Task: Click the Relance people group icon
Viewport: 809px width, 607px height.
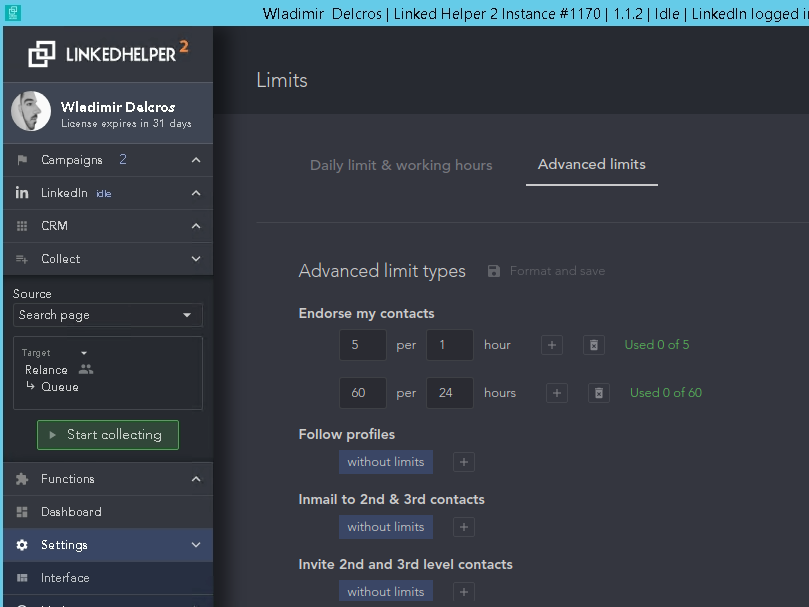Action: (x=86, y=369)
